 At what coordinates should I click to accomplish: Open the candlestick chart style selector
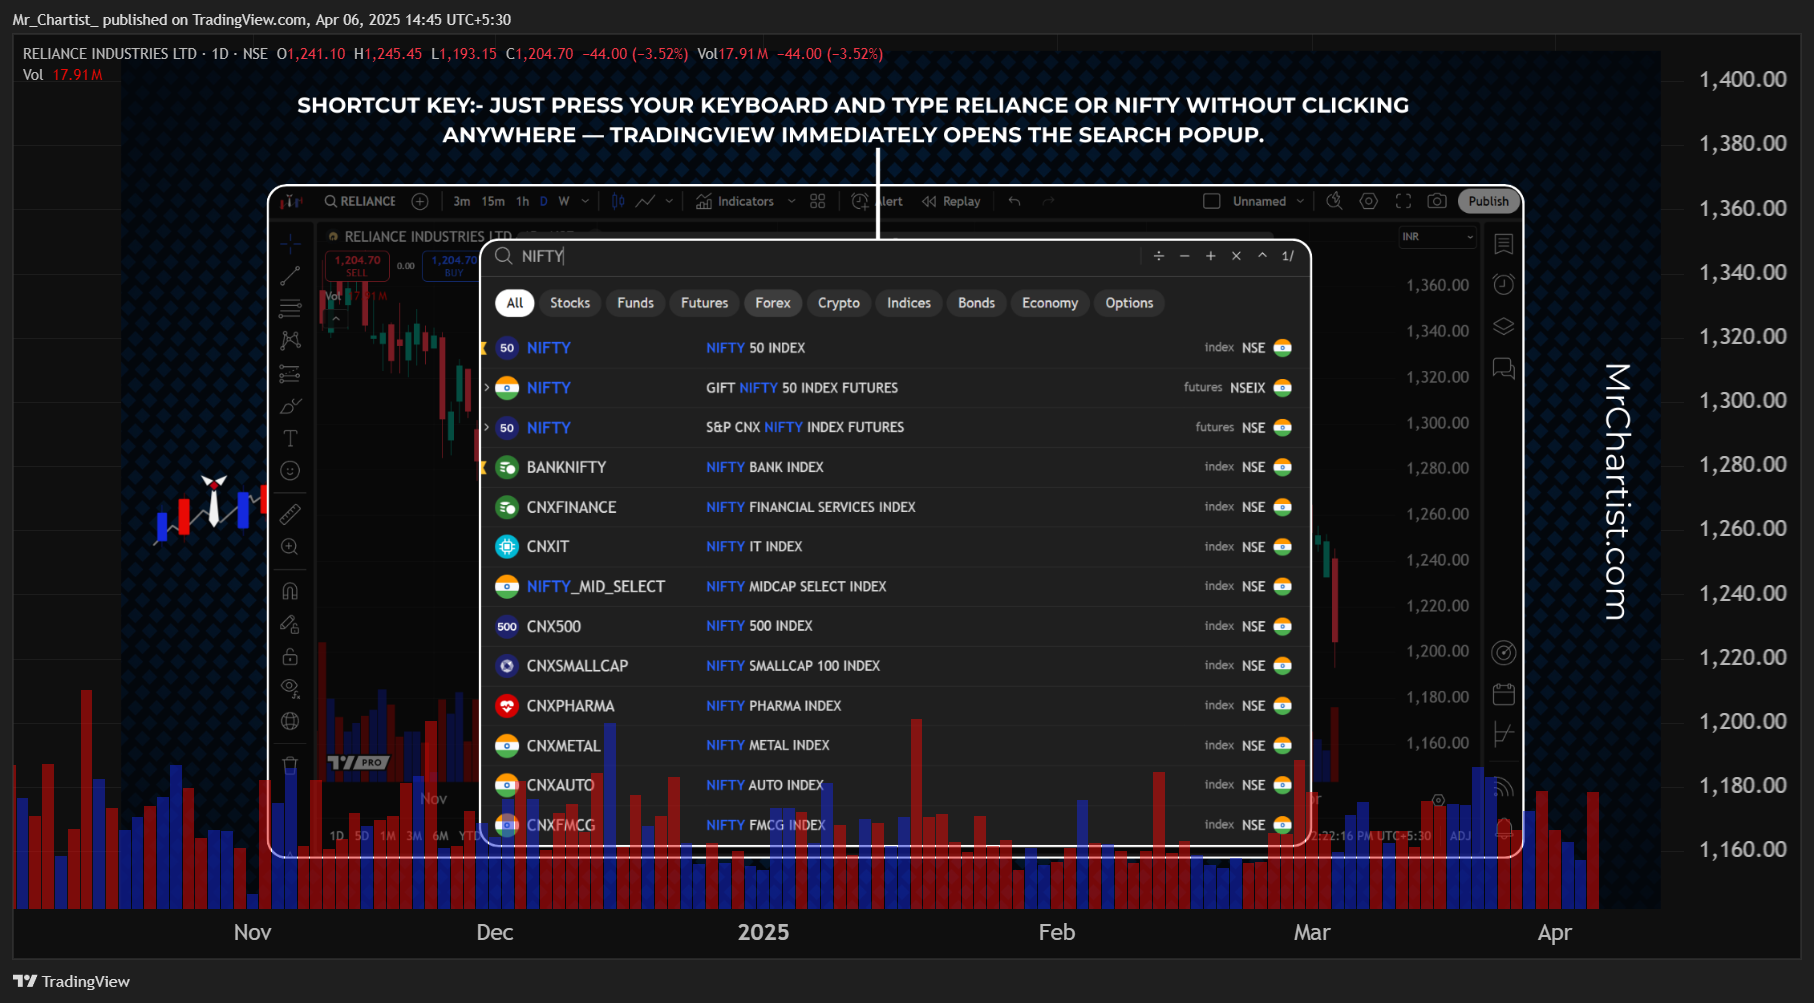[x=618, y=201]
